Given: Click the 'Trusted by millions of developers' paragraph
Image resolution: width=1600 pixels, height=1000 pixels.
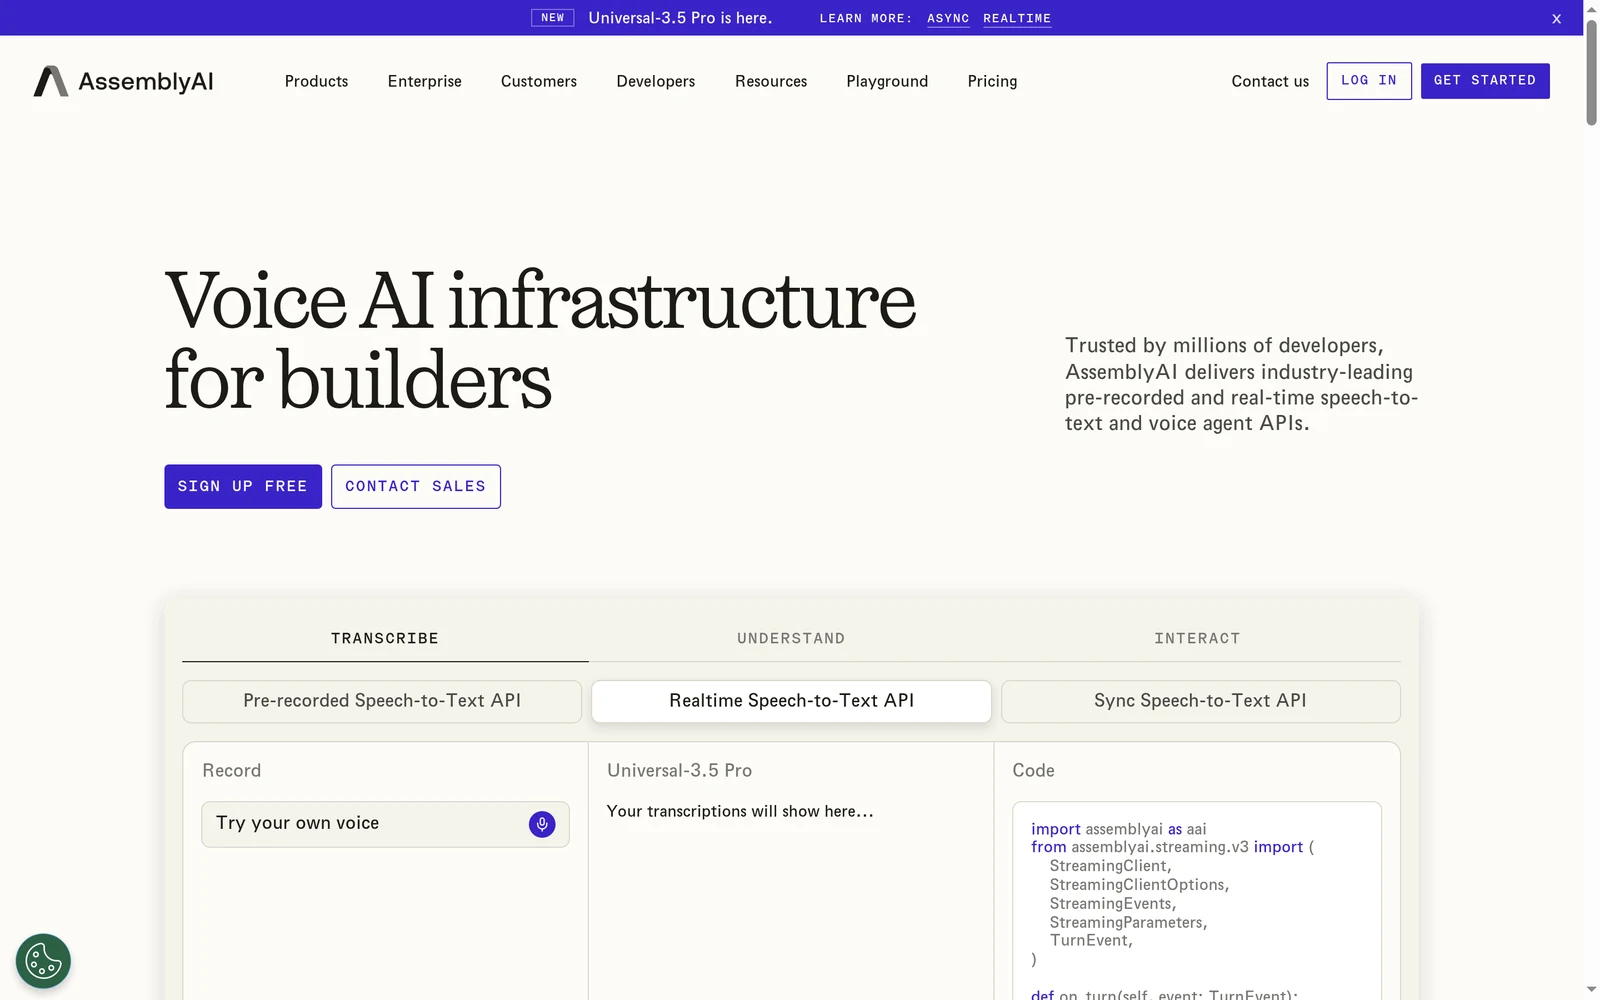Looking at the screenshot, I should tap(1241, 384).
